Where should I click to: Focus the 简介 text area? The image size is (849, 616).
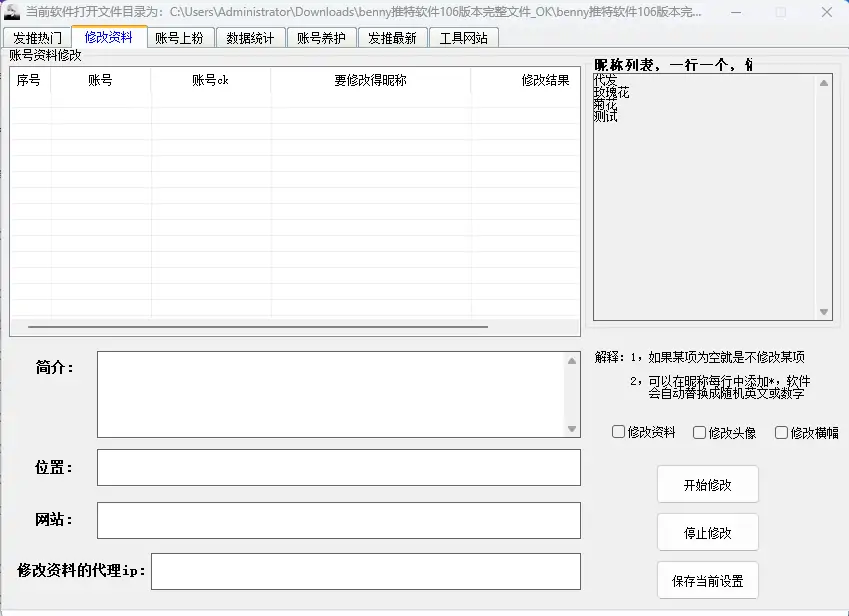(x=331, y=394)
